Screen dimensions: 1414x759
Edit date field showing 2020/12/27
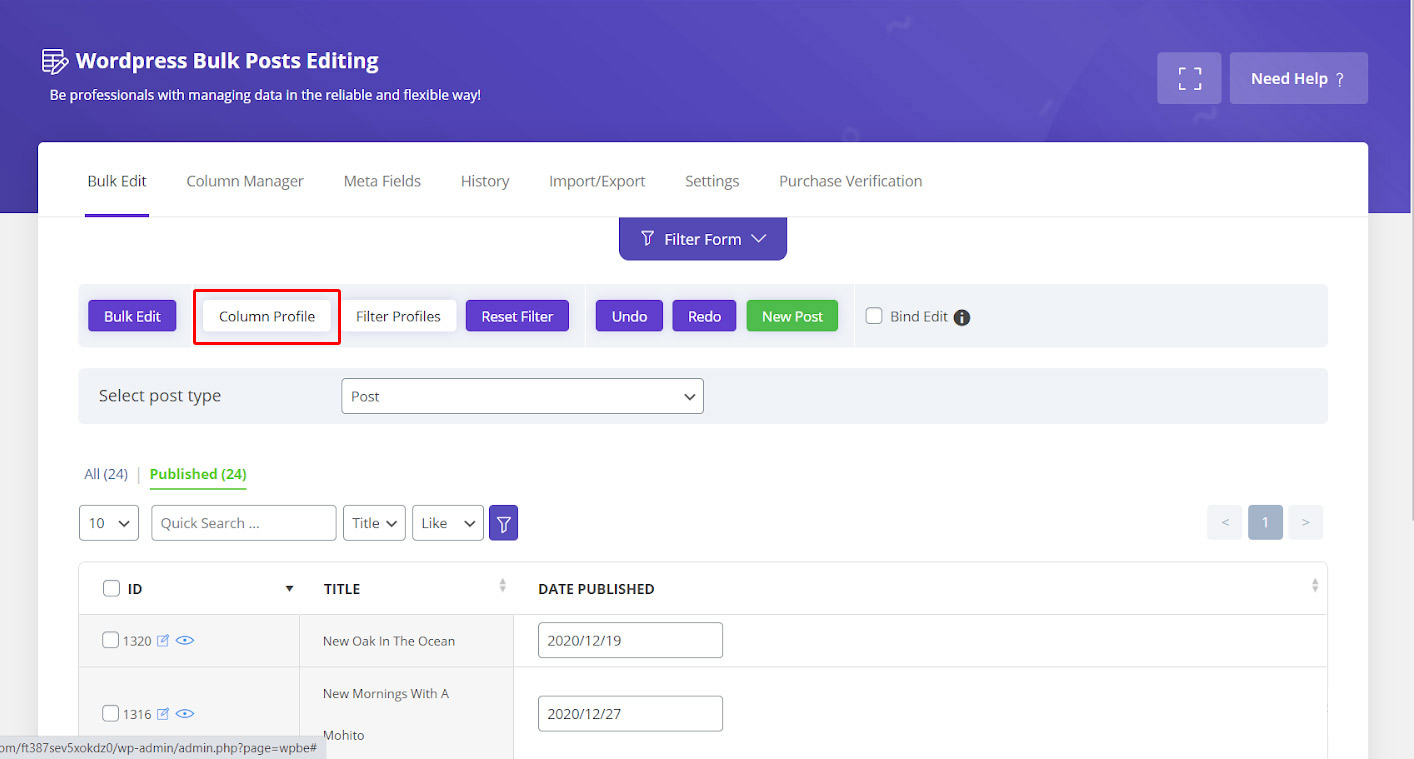click(630, 714)
